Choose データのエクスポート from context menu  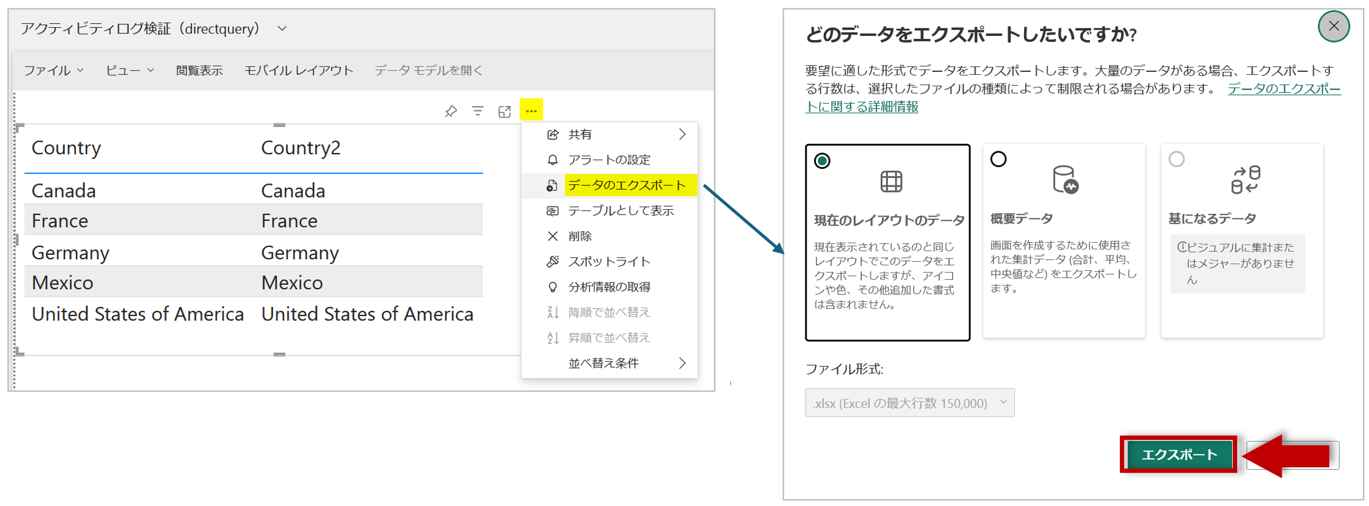point(626,185)
